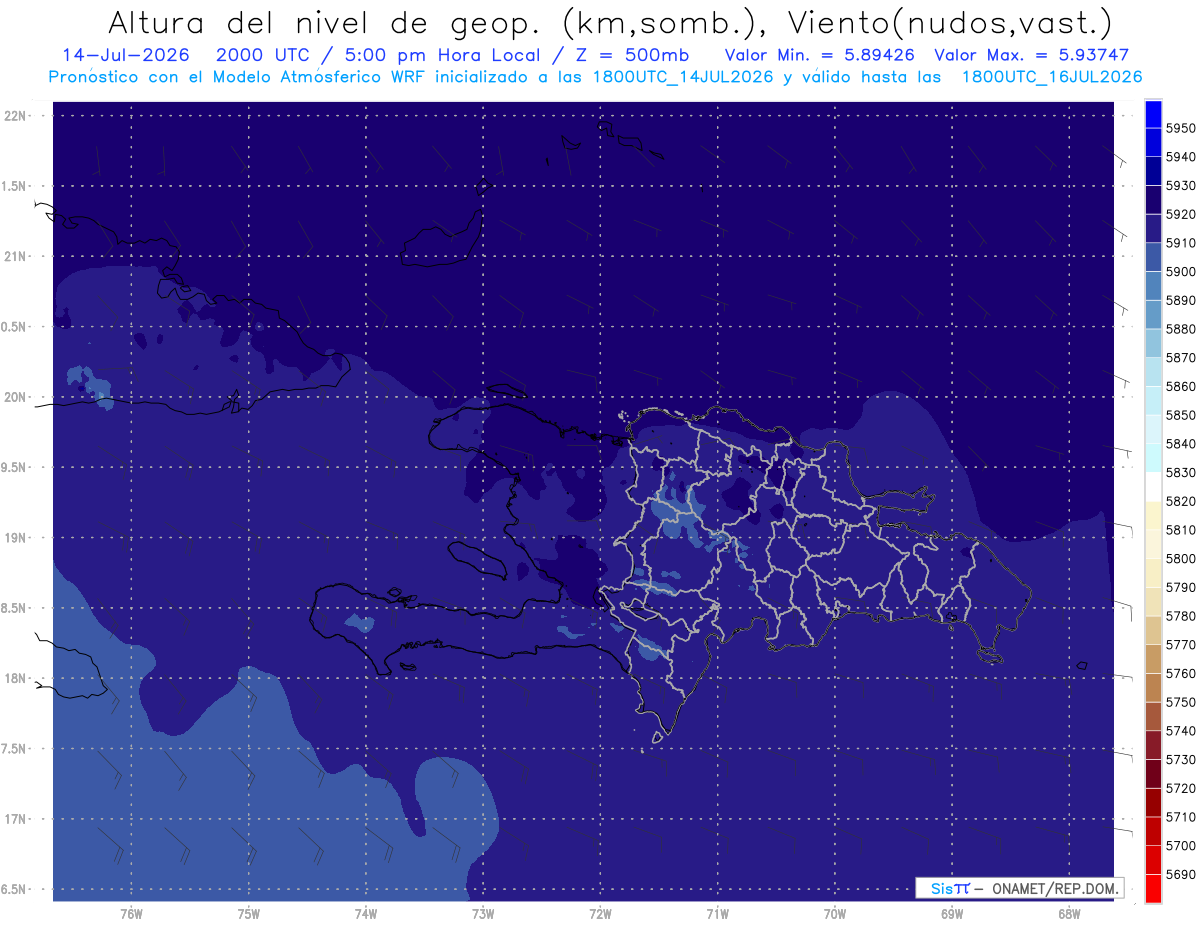Click the '5720' colorbar label
This screenshot has height=927, width=1200.
(1180, 788)
